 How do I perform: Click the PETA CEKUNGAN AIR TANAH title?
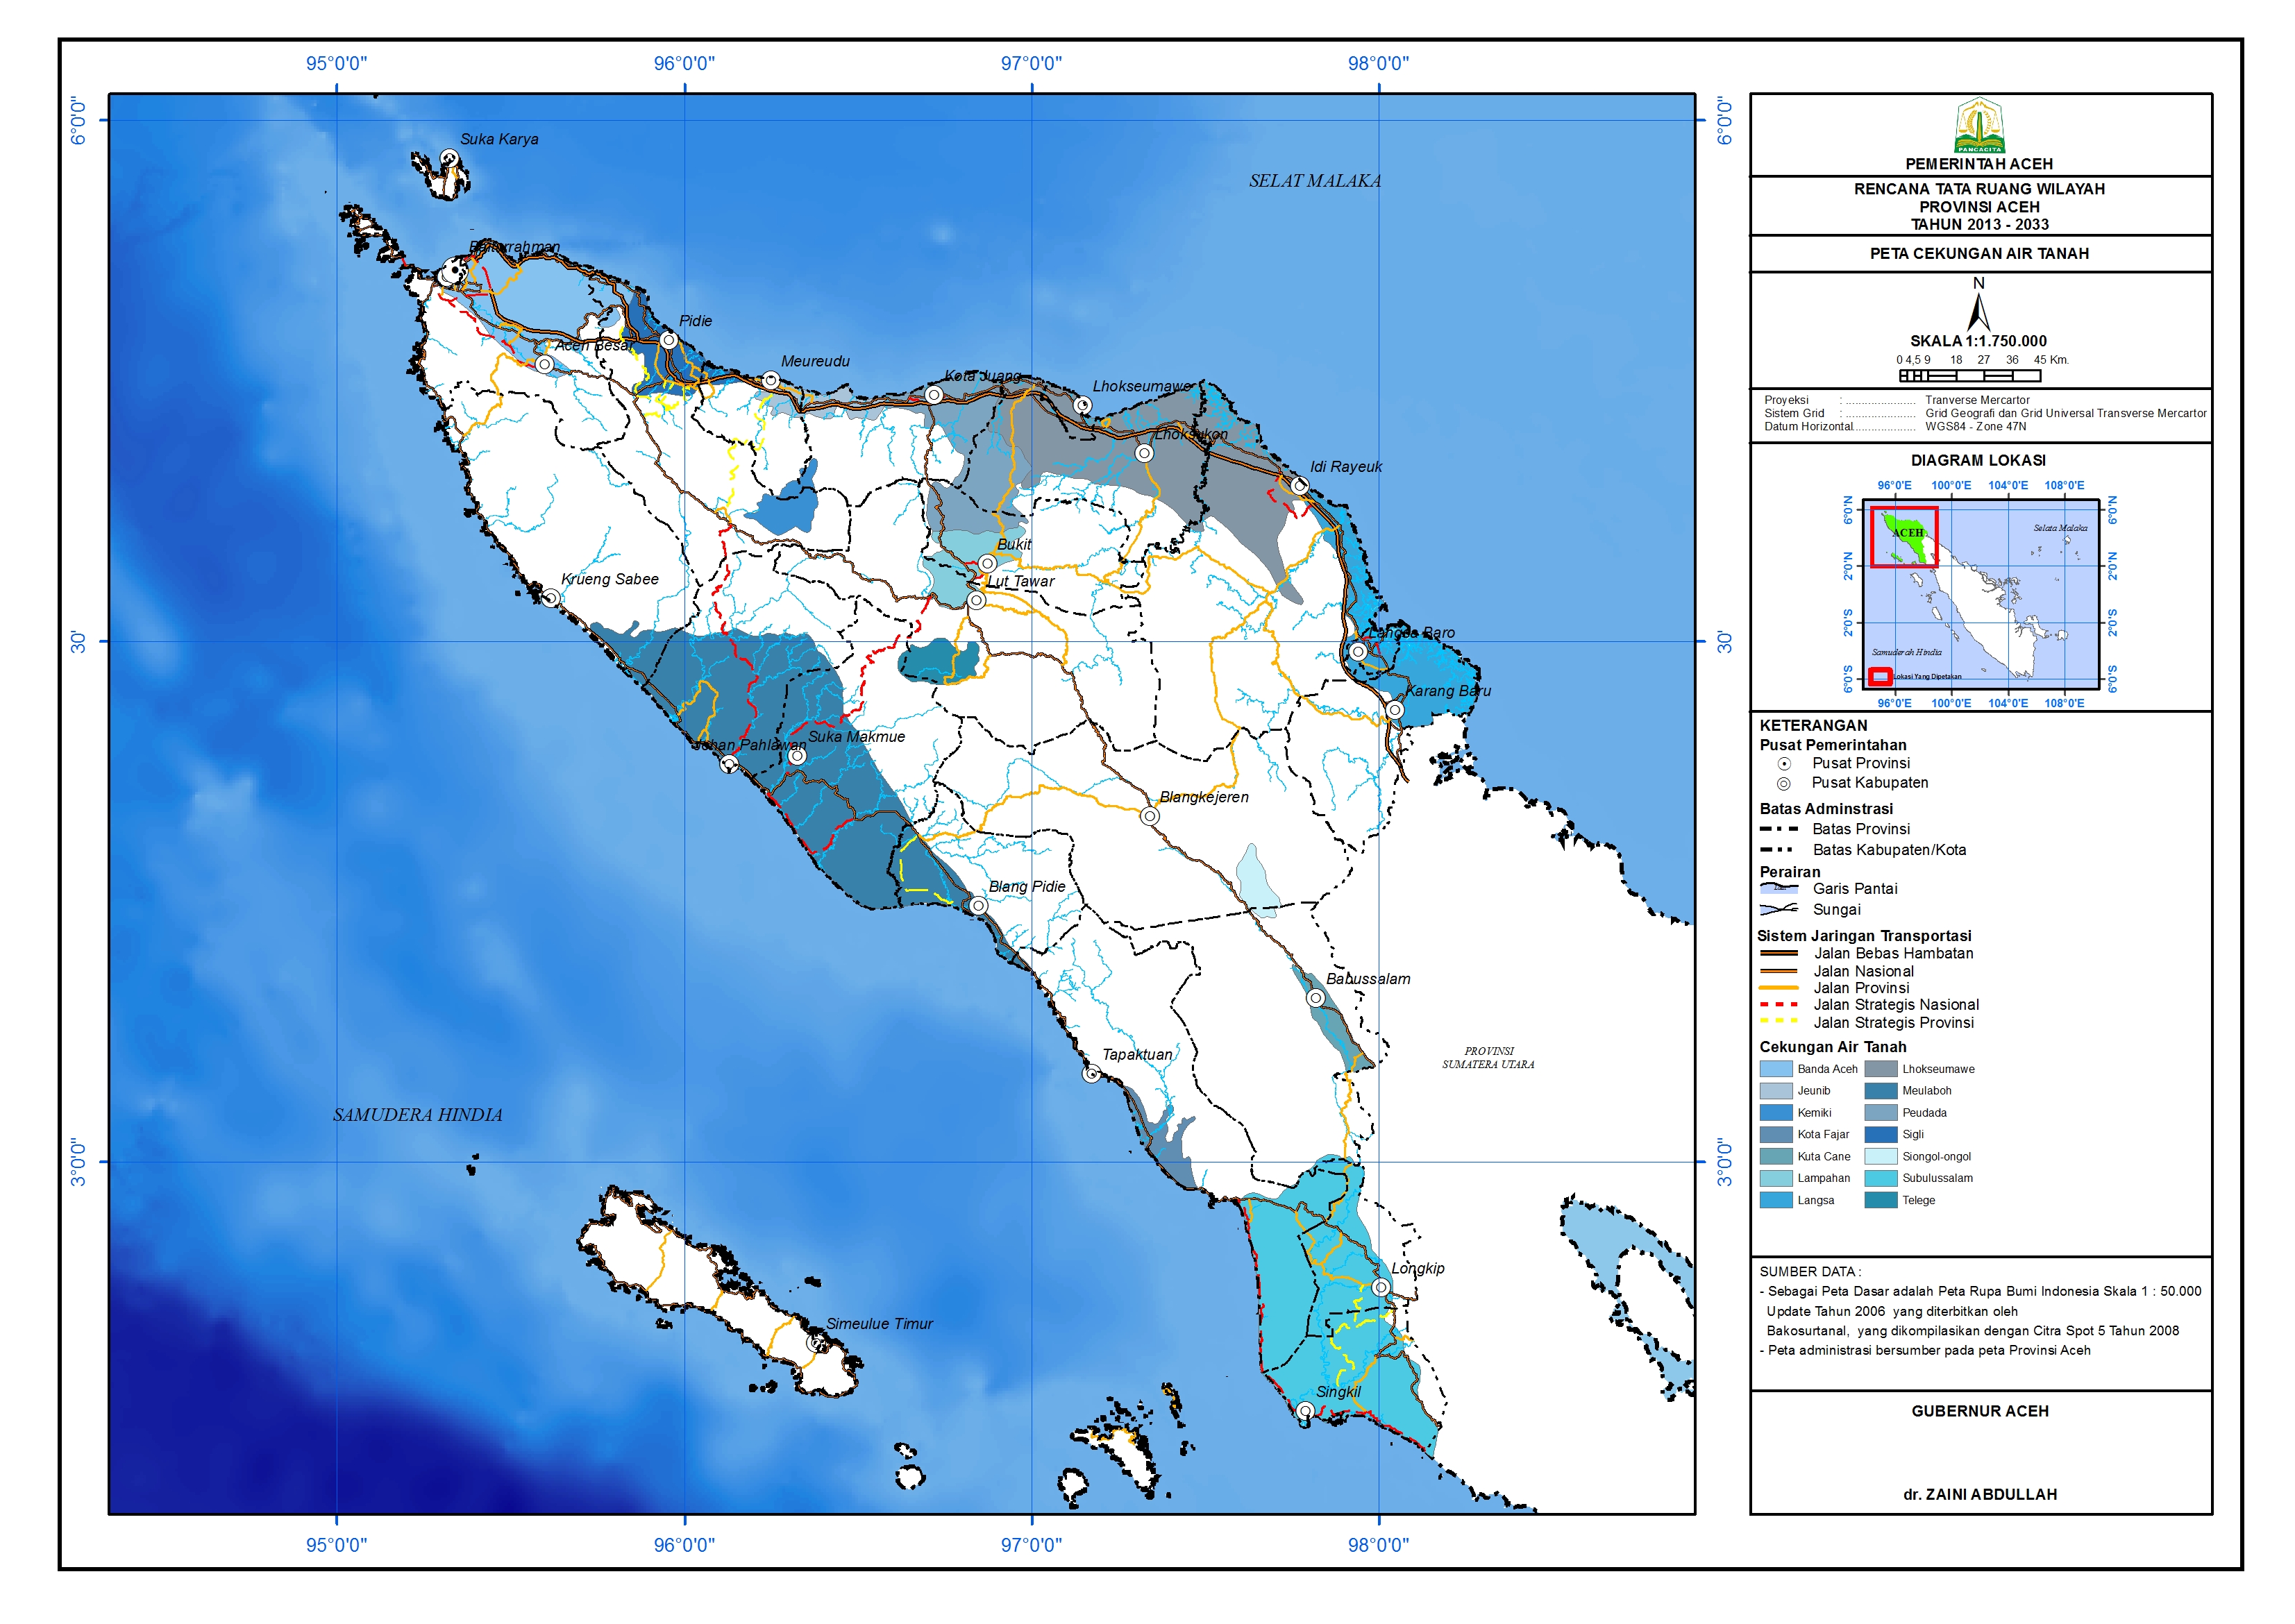1979,254
